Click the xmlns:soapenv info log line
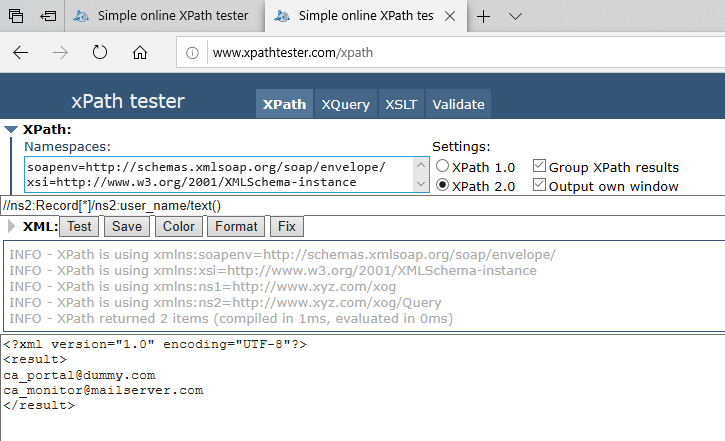This screenshot has height=441, width=725. coord(282,255)
